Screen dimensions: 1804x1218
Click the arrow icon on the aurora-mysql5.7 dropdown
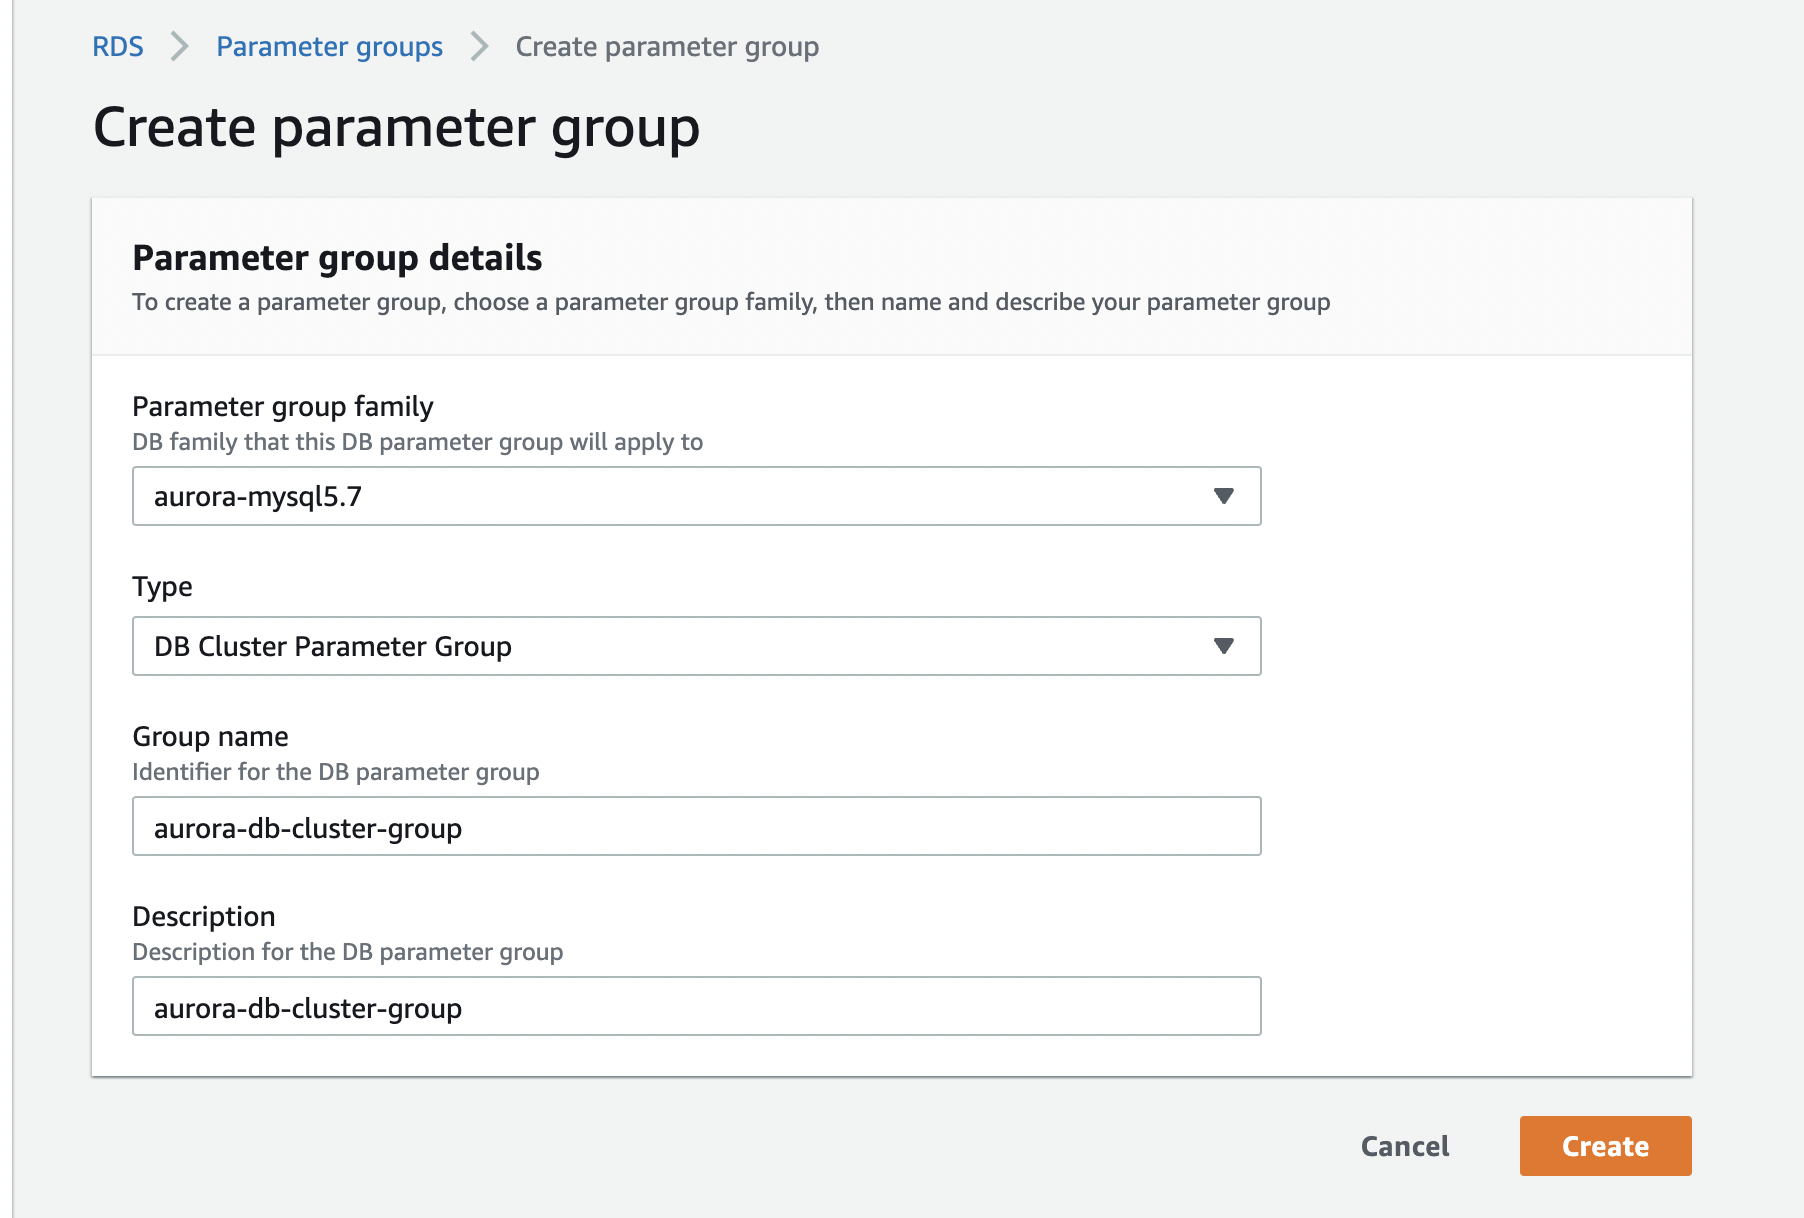pos(1223,496)
